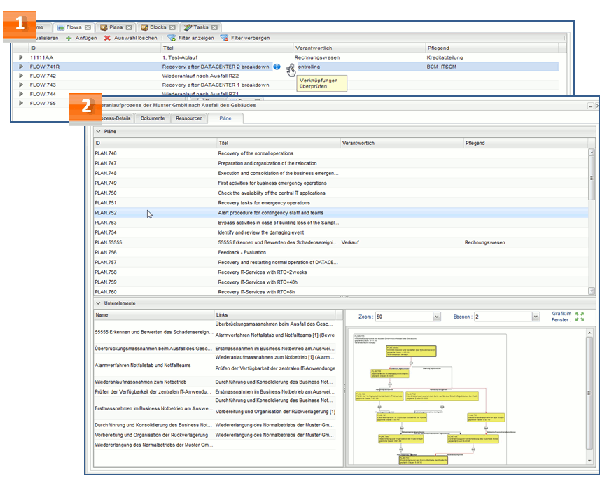
Task: Select the 'Feedback - Evaluation' plan row
Action: tap(341, 253)
